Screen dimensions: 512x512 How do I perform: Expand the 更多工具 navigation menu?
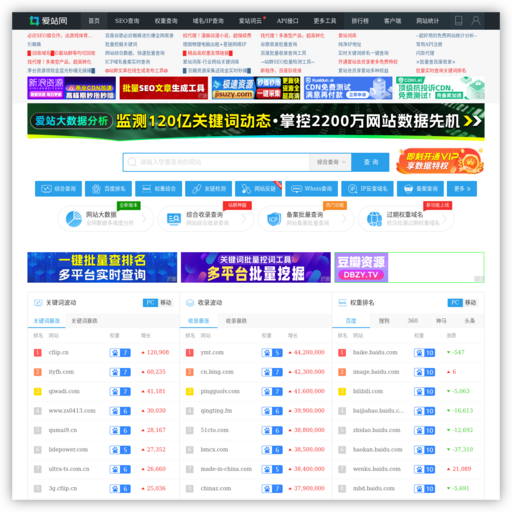(325, 21)
